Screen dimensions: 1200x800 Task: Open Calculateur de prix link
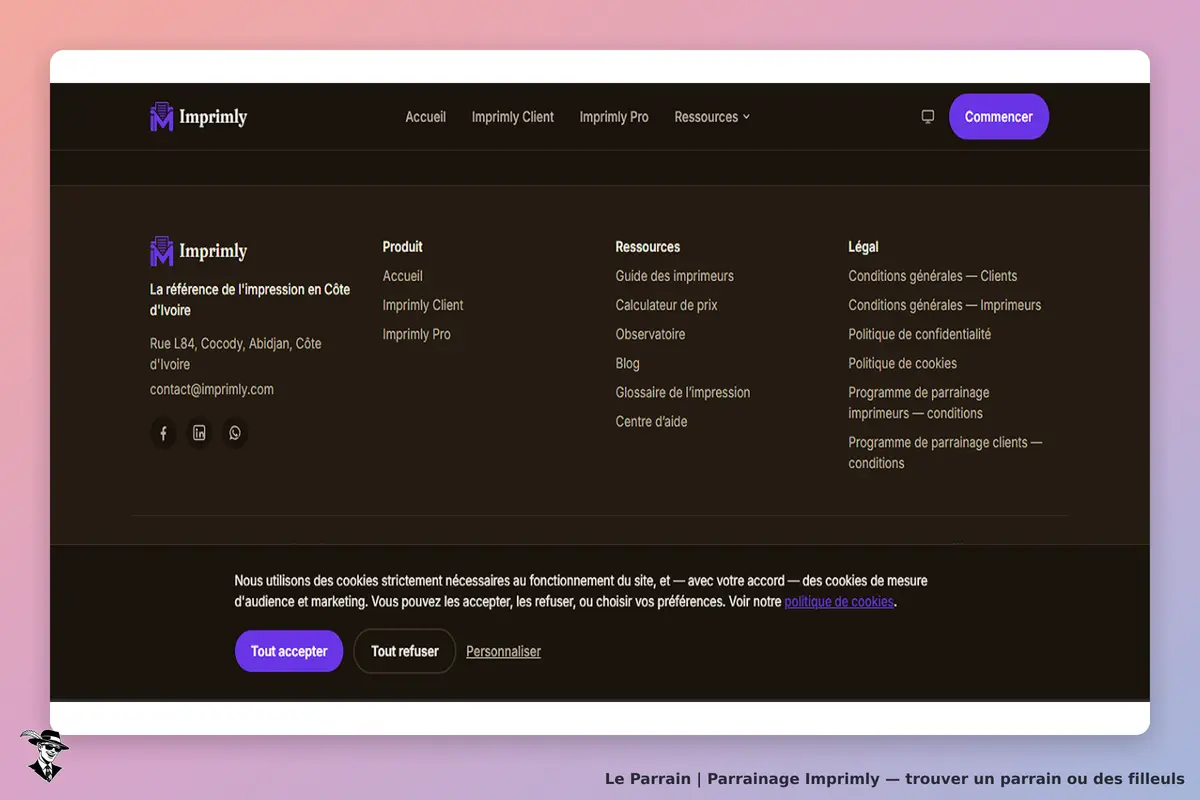click(x=667, y=305)
